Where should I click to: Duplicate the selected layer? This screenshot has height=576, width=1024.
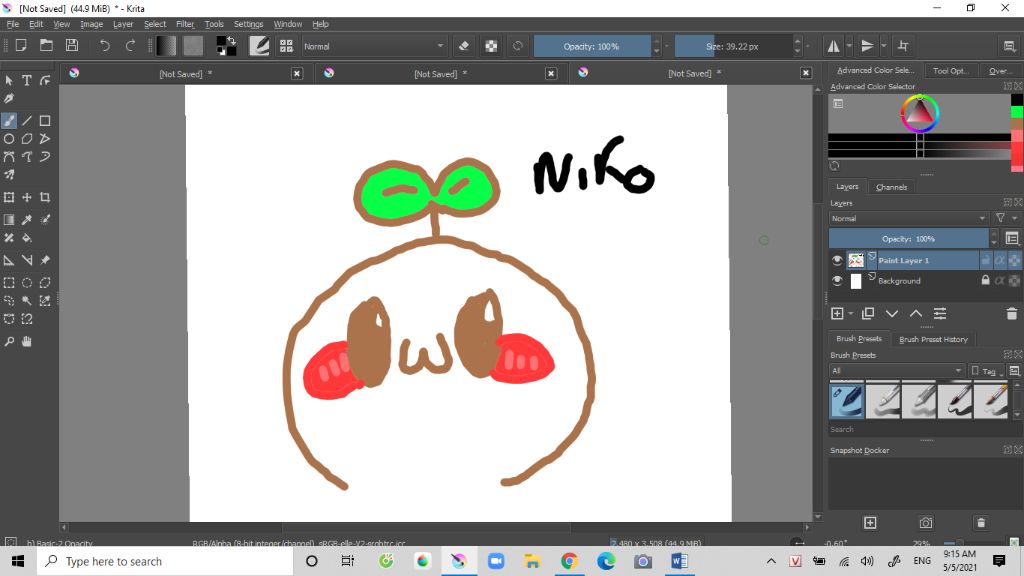pyautogui.click(x=868, y=314)
